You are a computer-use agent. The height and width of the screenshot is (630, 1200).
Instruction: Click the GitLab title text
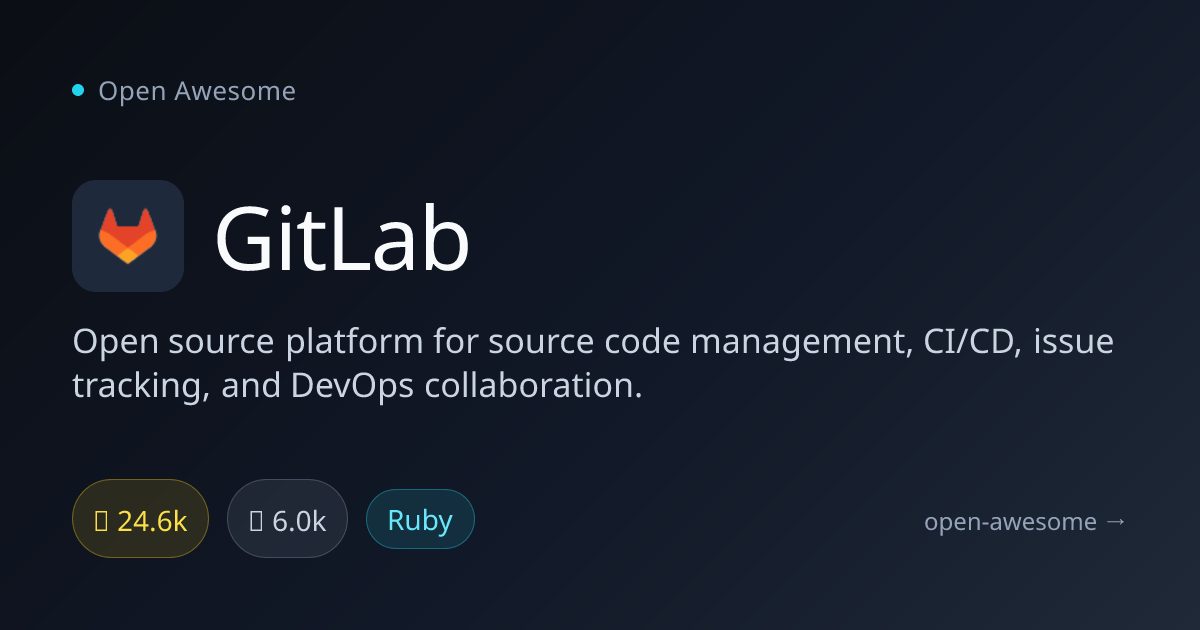pos(342,238)
